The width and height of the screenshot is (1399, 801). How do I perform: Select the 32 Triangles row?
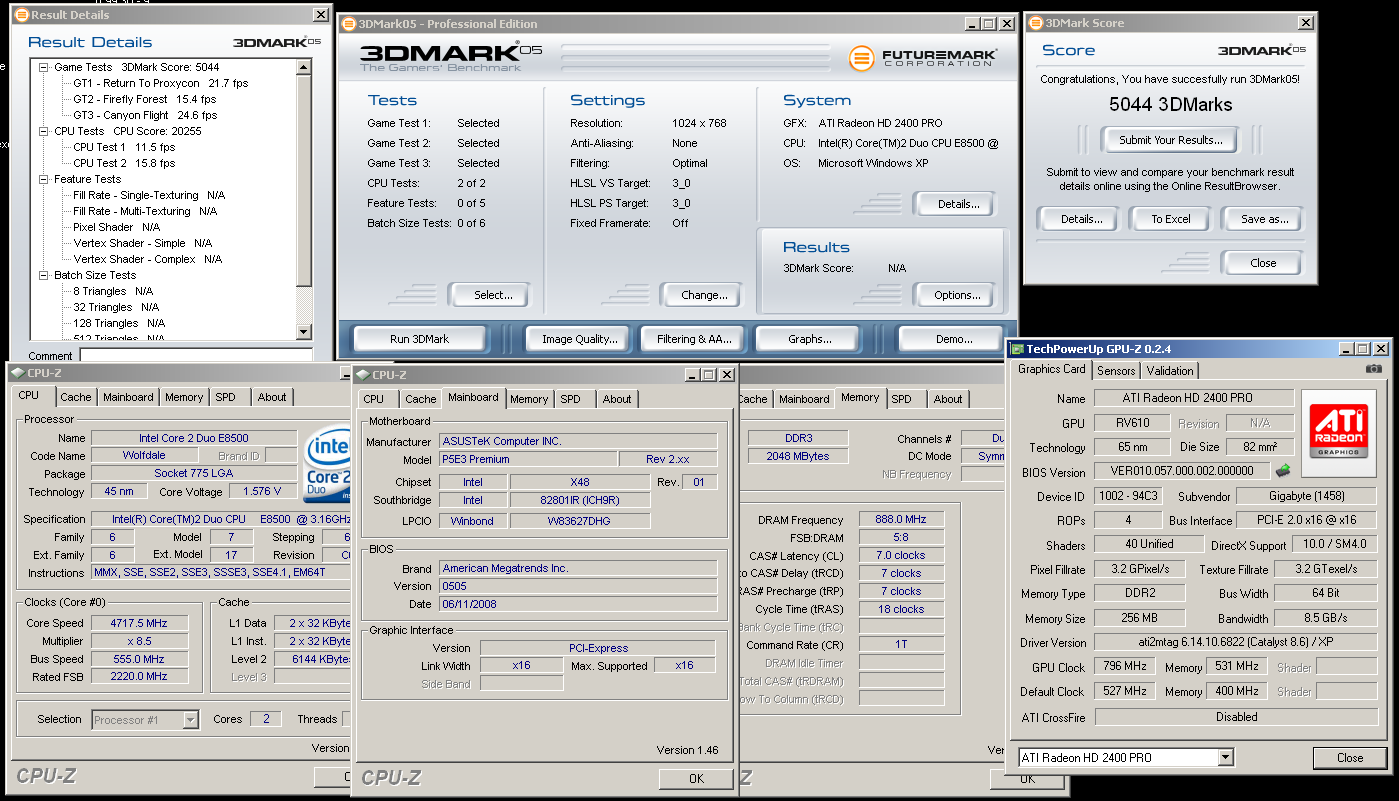click(x=116, y=307)
